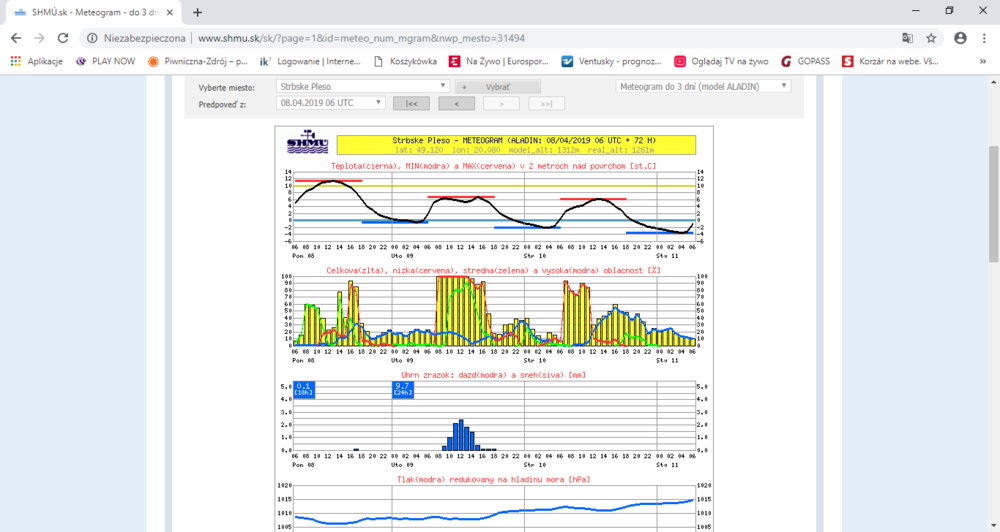This screenshot has height=532, width=1000.
Task: Expand Strbske Pleso city dropdown
Action: [x=362, y=86]
